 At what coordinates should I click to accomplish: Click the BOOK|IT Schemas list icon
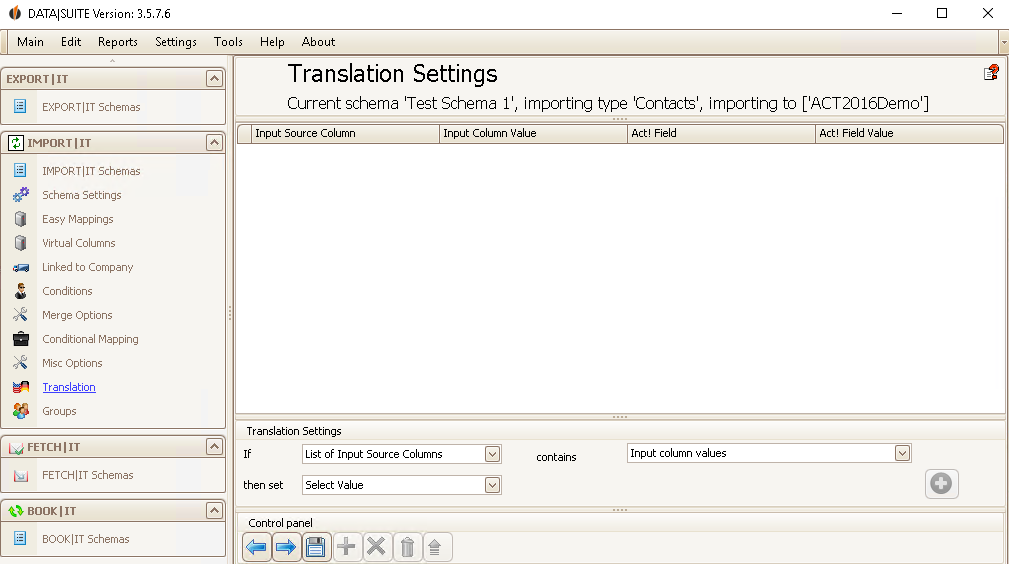20,538
